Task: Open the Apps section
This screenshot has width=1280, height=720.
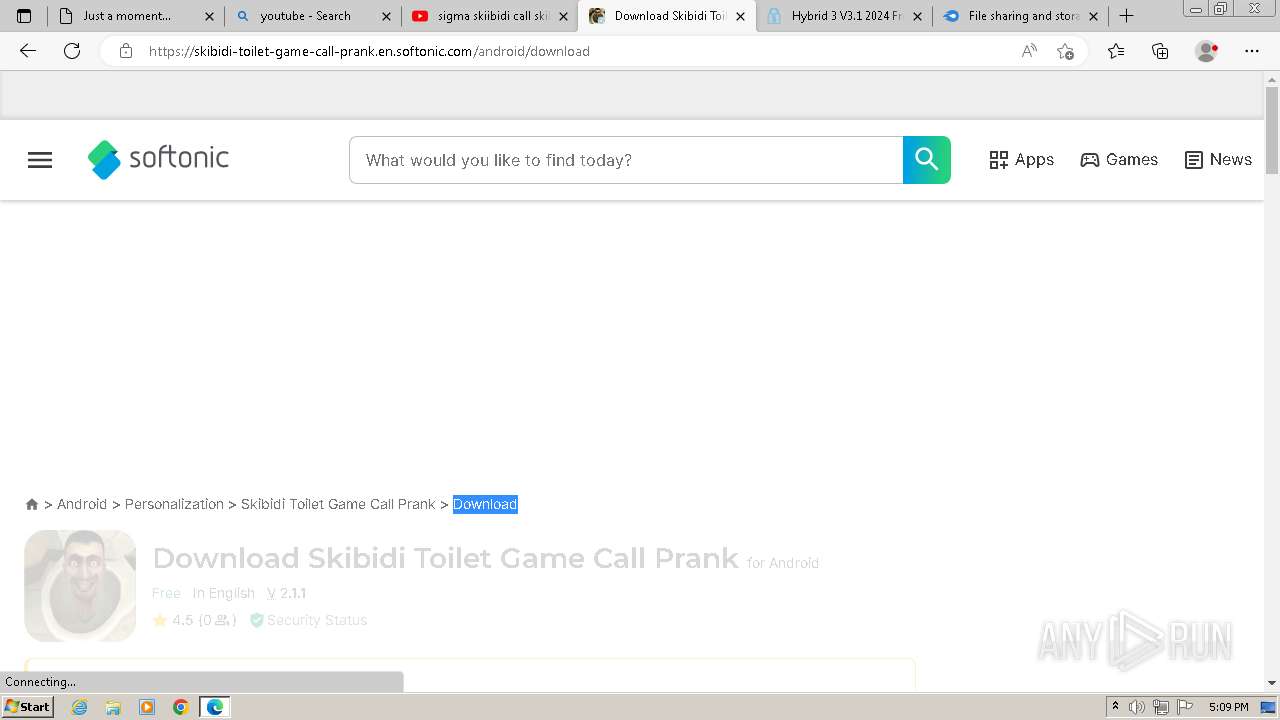Action: pyautogui.click(x=1021, y=160)
